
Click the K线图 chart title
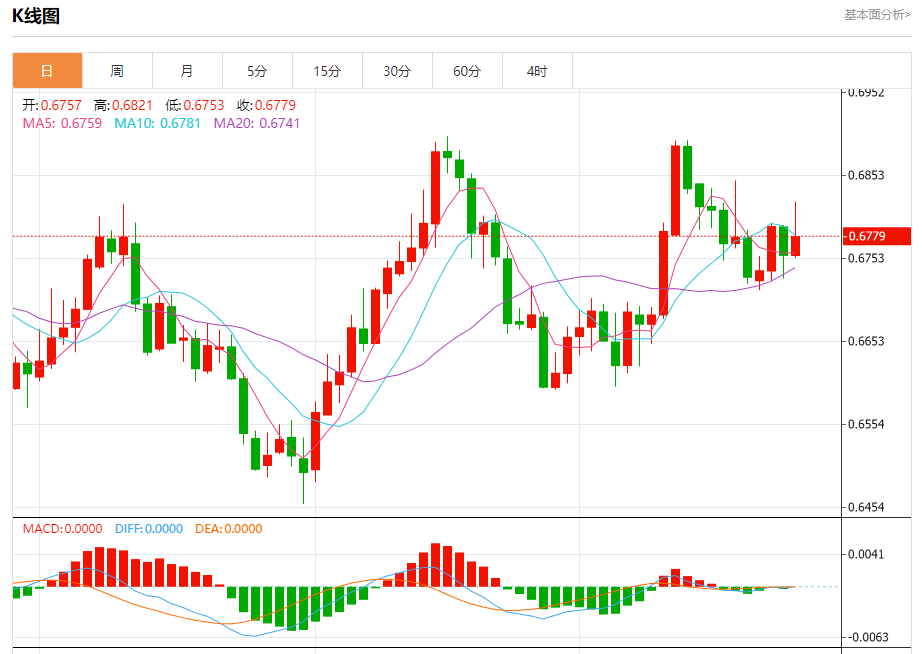(36, 15)
